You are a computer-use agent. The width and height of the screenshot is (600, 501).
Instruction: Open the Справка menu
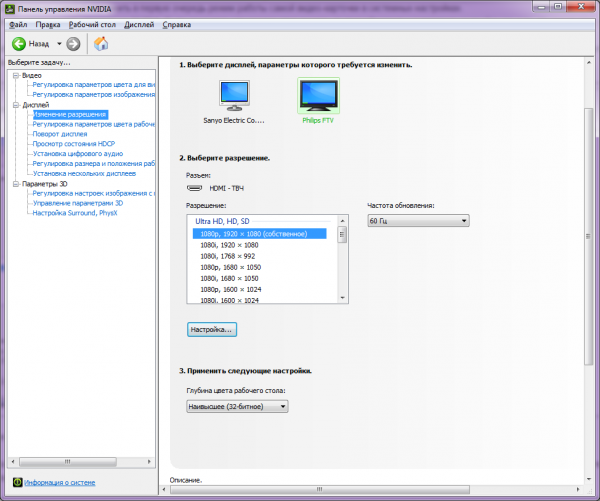(x=177, y=24)
